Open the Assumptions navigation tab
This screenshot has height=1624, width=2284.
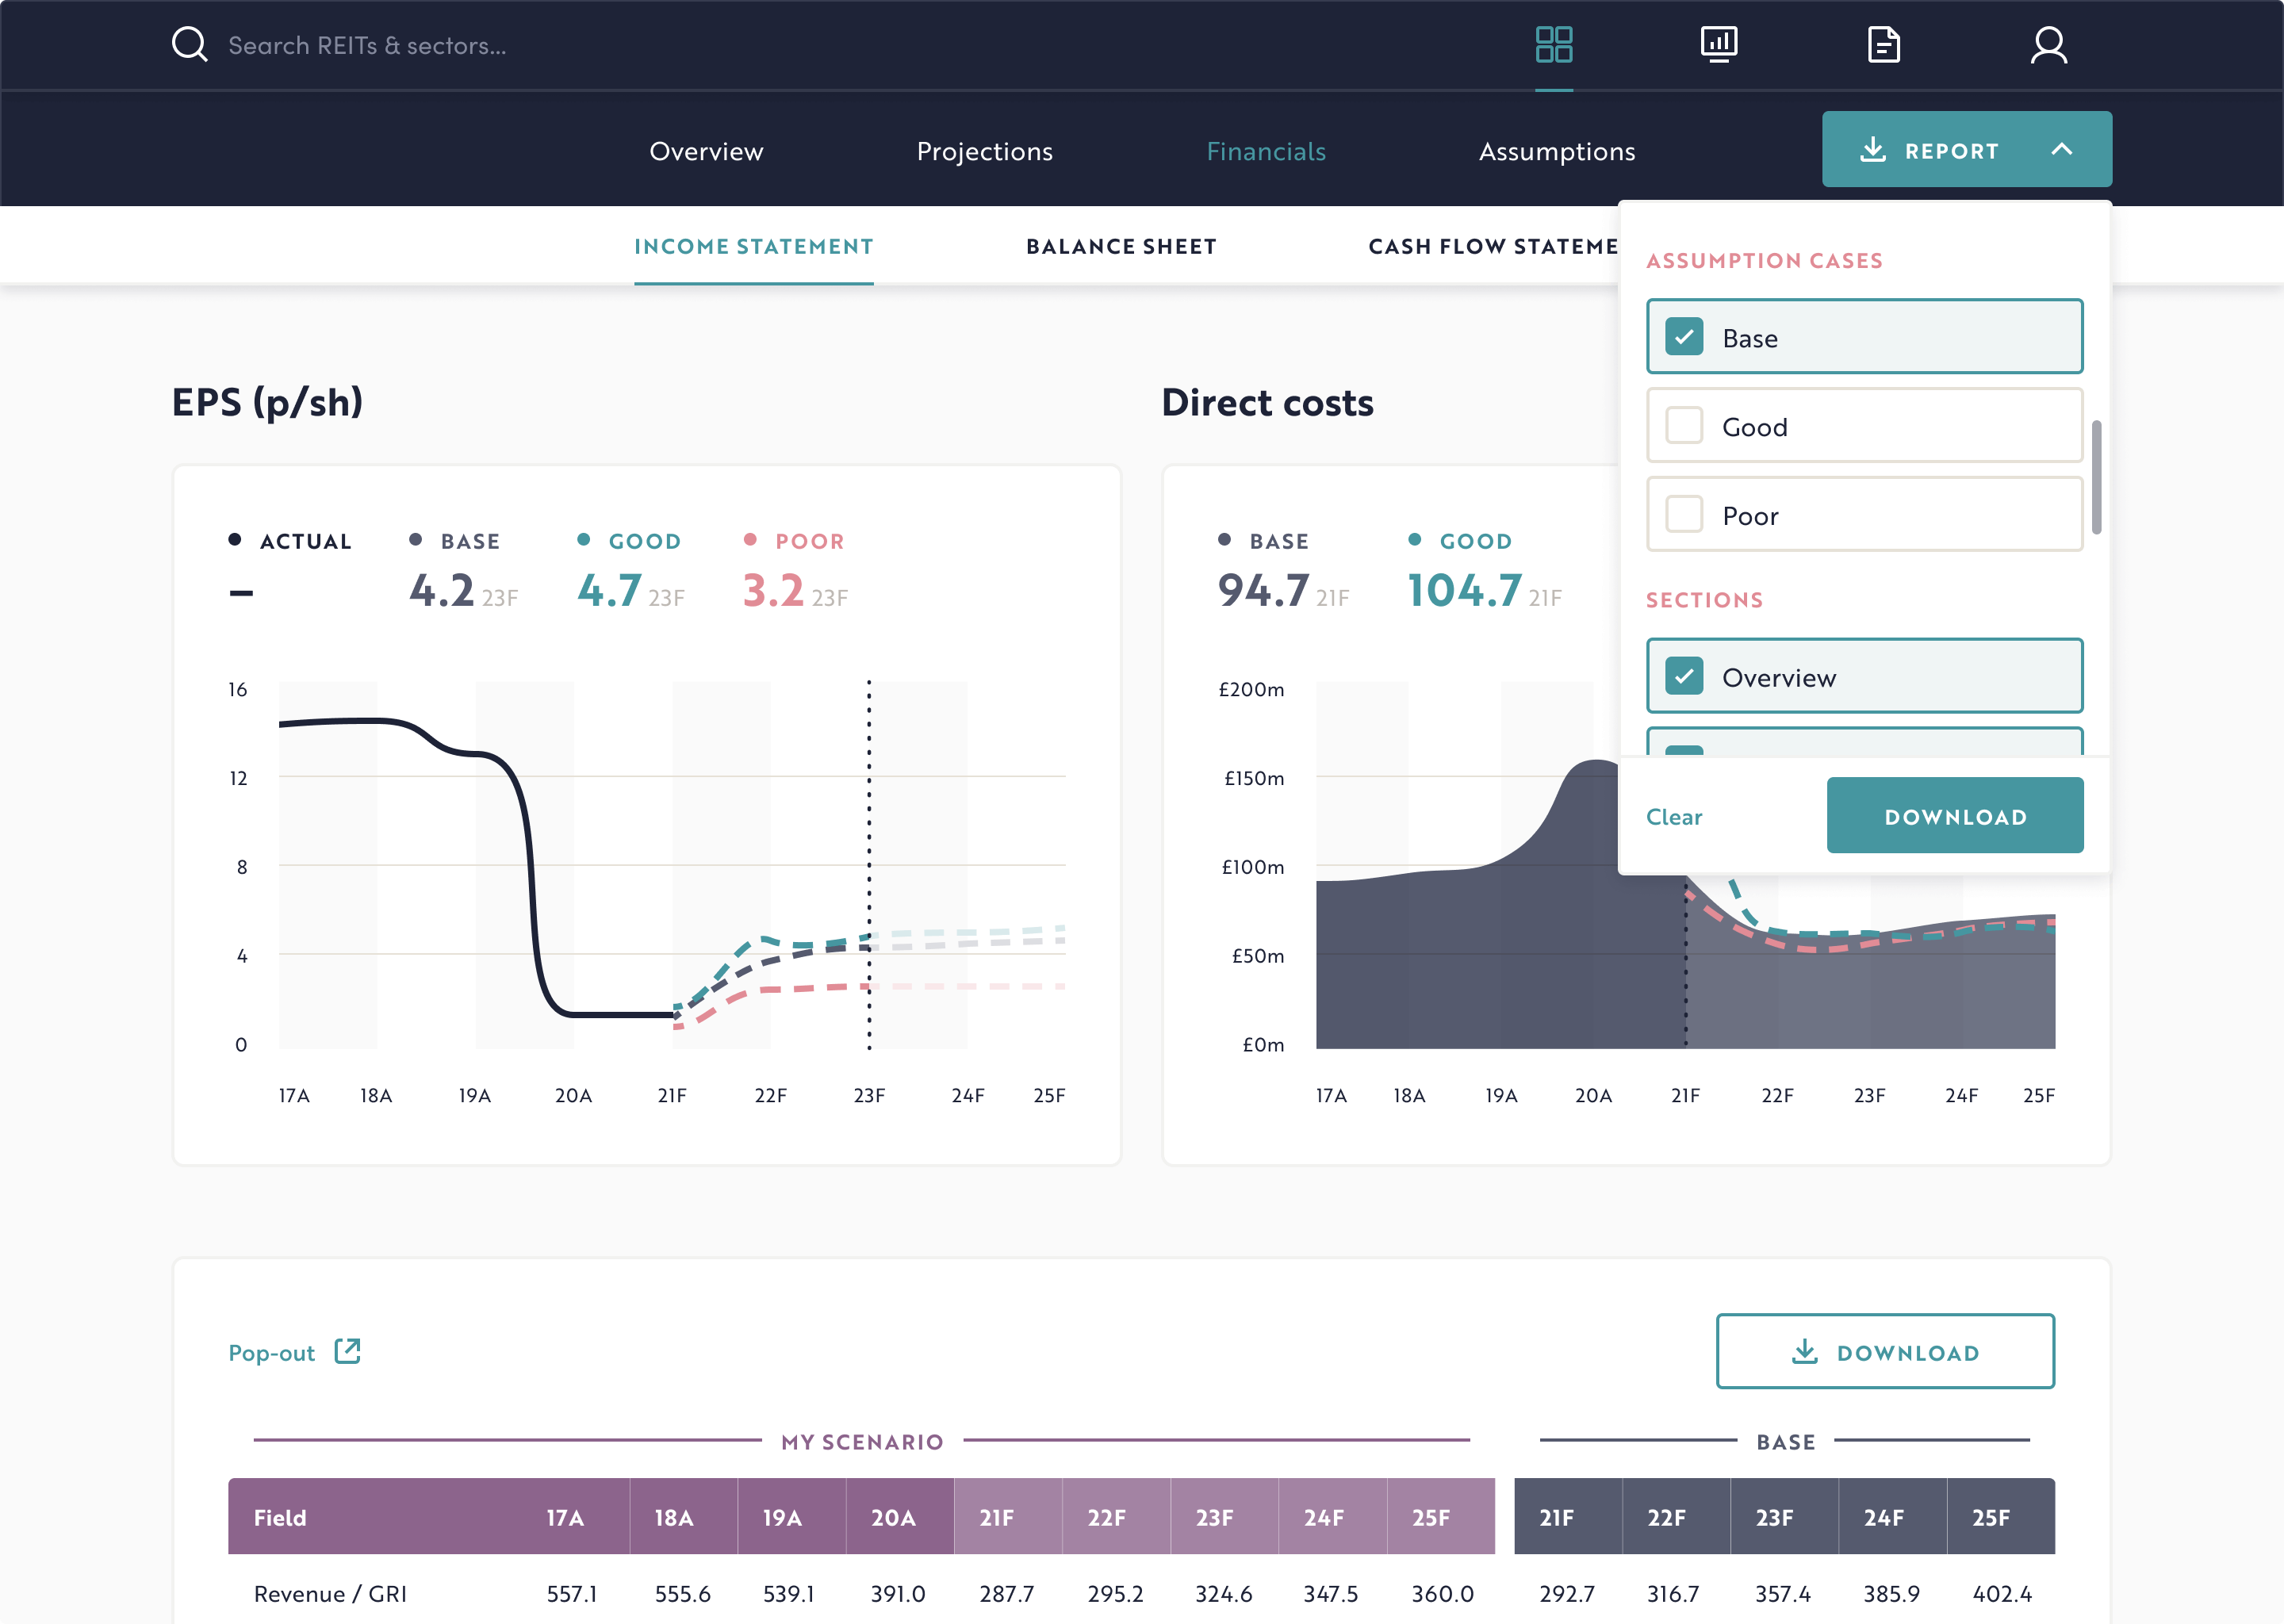click(x=1557, y=151)
